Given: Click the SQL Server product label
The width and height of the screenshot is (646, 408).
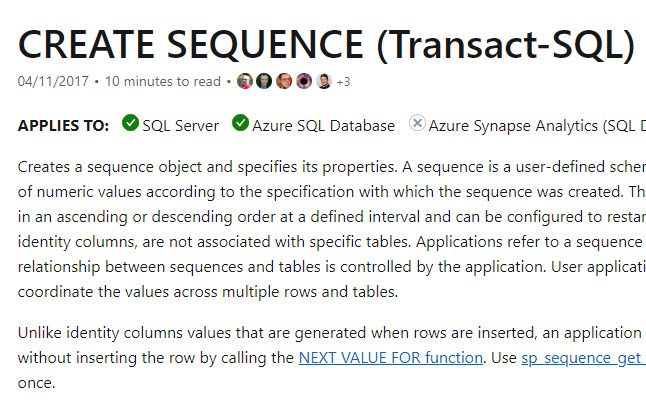Looking at the screenshot, I should pos(180,126).
